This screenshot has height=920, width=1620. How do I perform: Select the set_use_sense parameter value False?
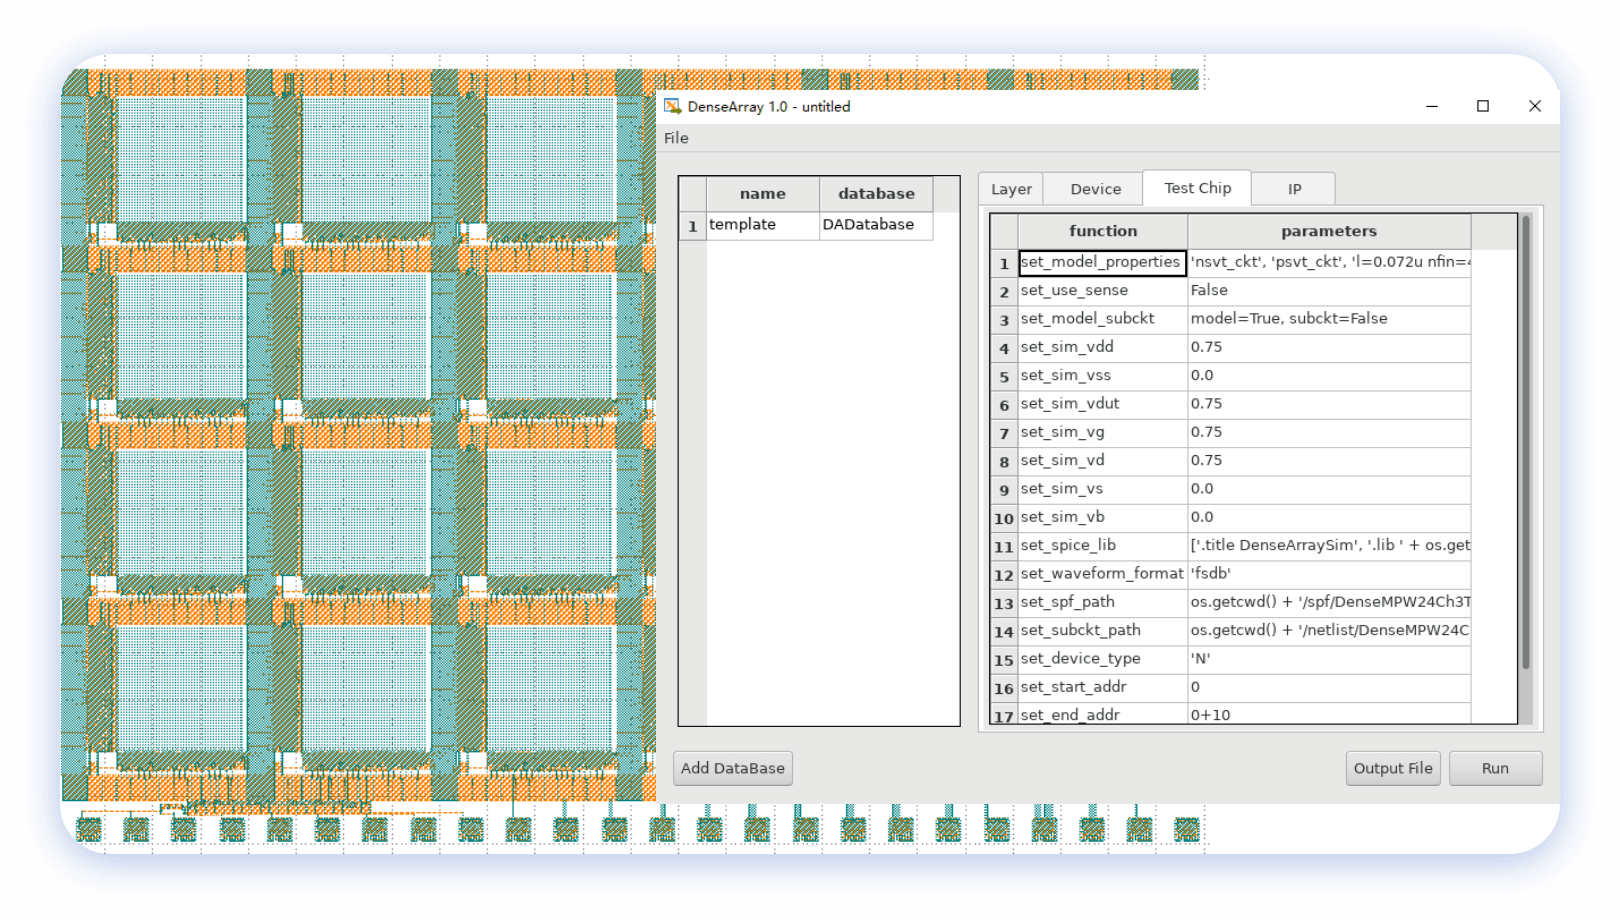click(1328, 290)
